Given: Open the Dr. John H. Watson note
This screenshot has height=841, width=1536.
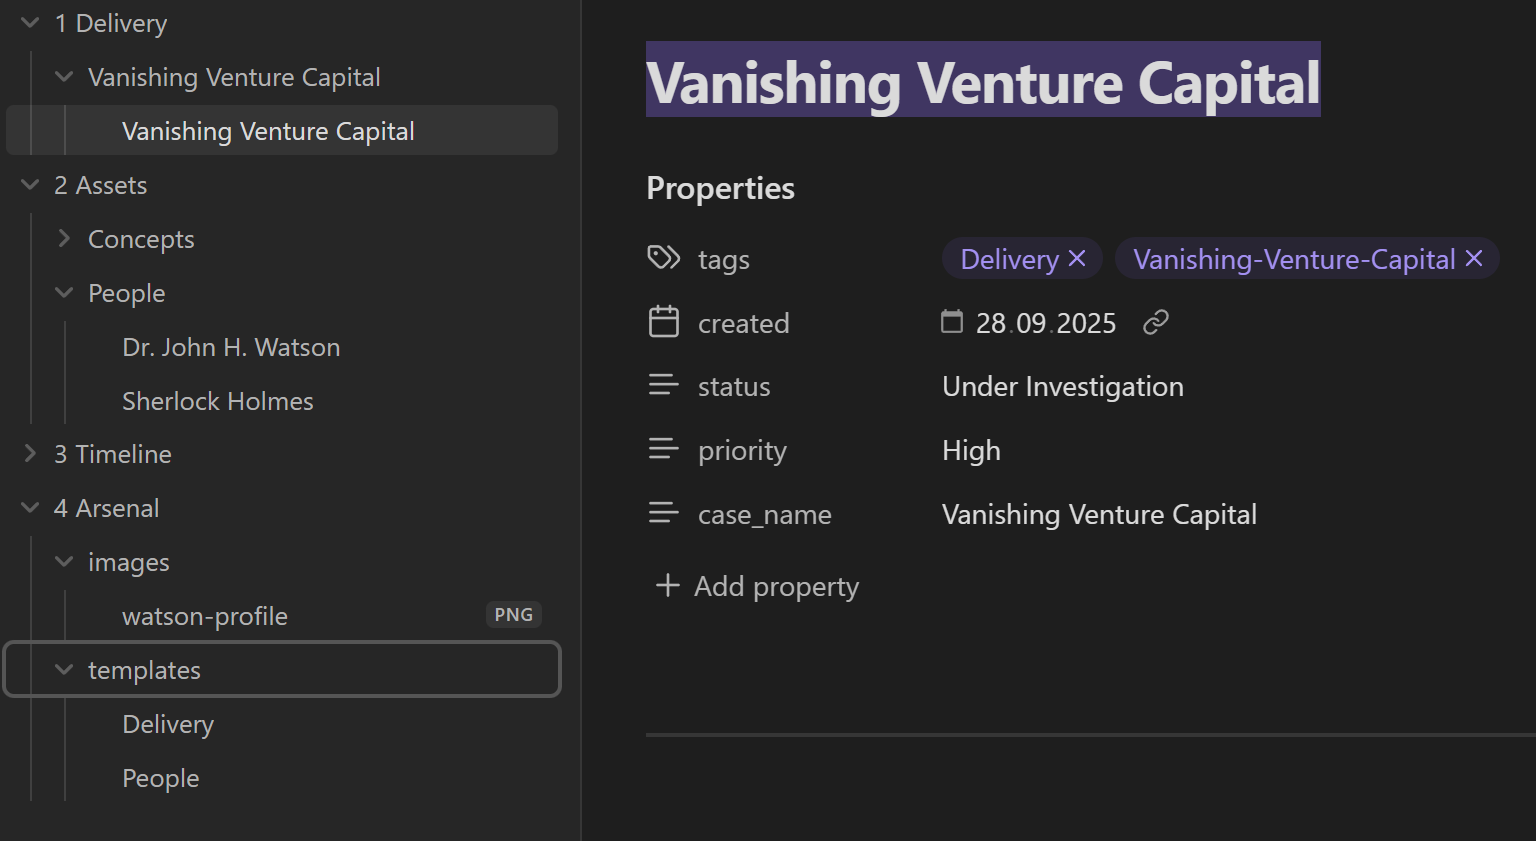Looking at the screenshot, I should pos(231,347).
